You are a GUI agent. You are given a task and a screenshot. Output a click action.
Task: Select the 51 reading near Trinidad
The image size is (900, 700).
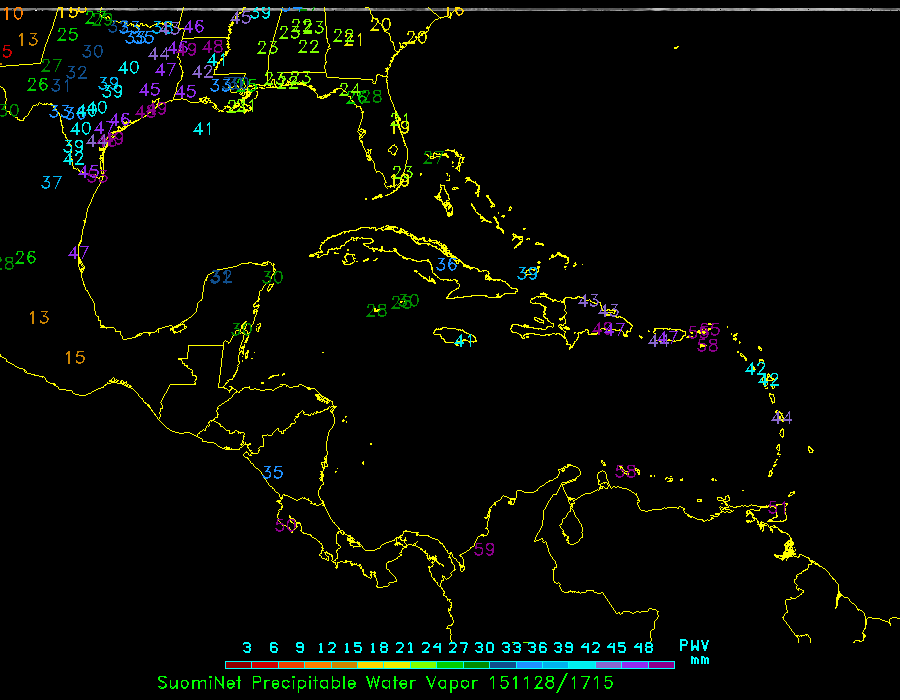click(x=778, y=509)
